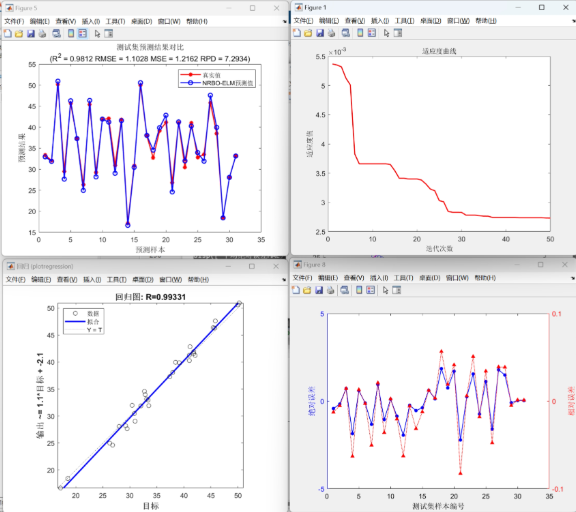
Task: Toggle Insert Colorbar in Figure 1 toolbar
Action: coord(360,33)
